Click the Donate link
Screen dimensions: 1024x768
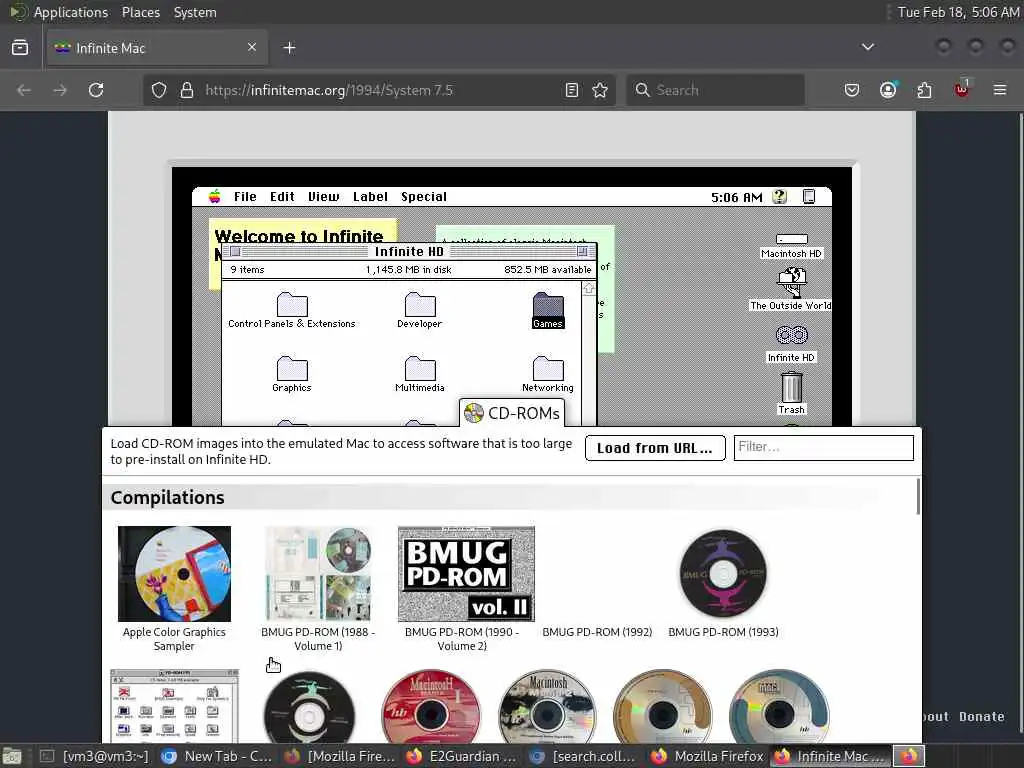(981, 716)
